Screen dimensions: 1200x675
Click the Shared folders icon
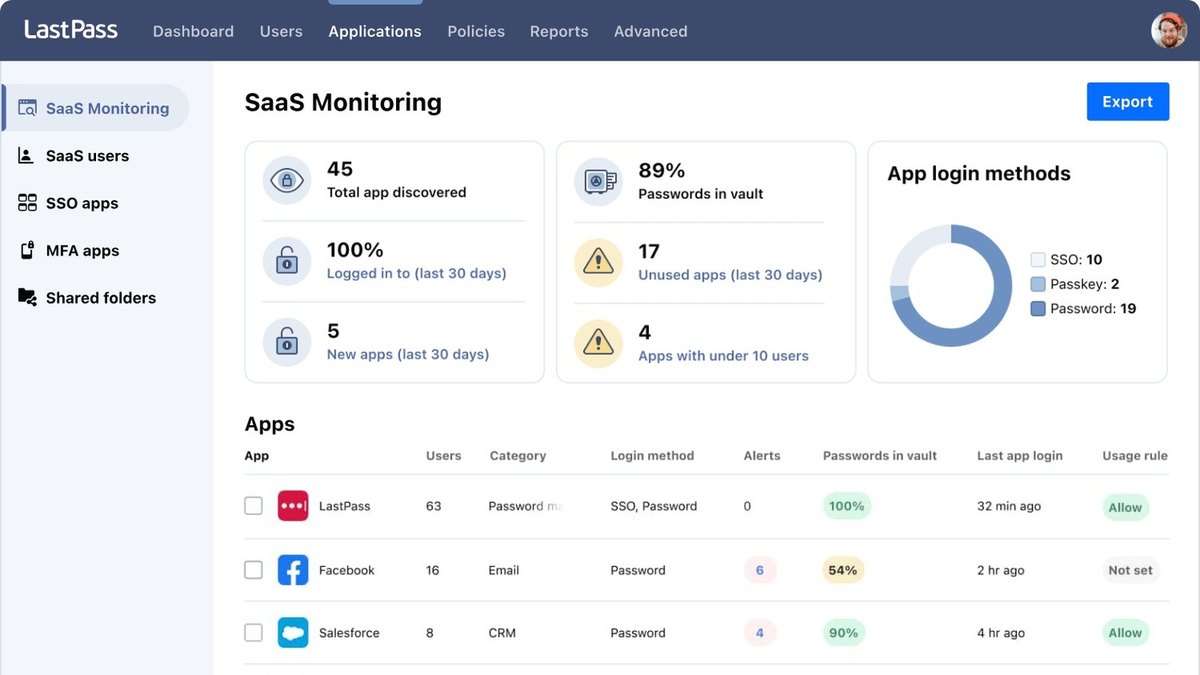point(27,297)
